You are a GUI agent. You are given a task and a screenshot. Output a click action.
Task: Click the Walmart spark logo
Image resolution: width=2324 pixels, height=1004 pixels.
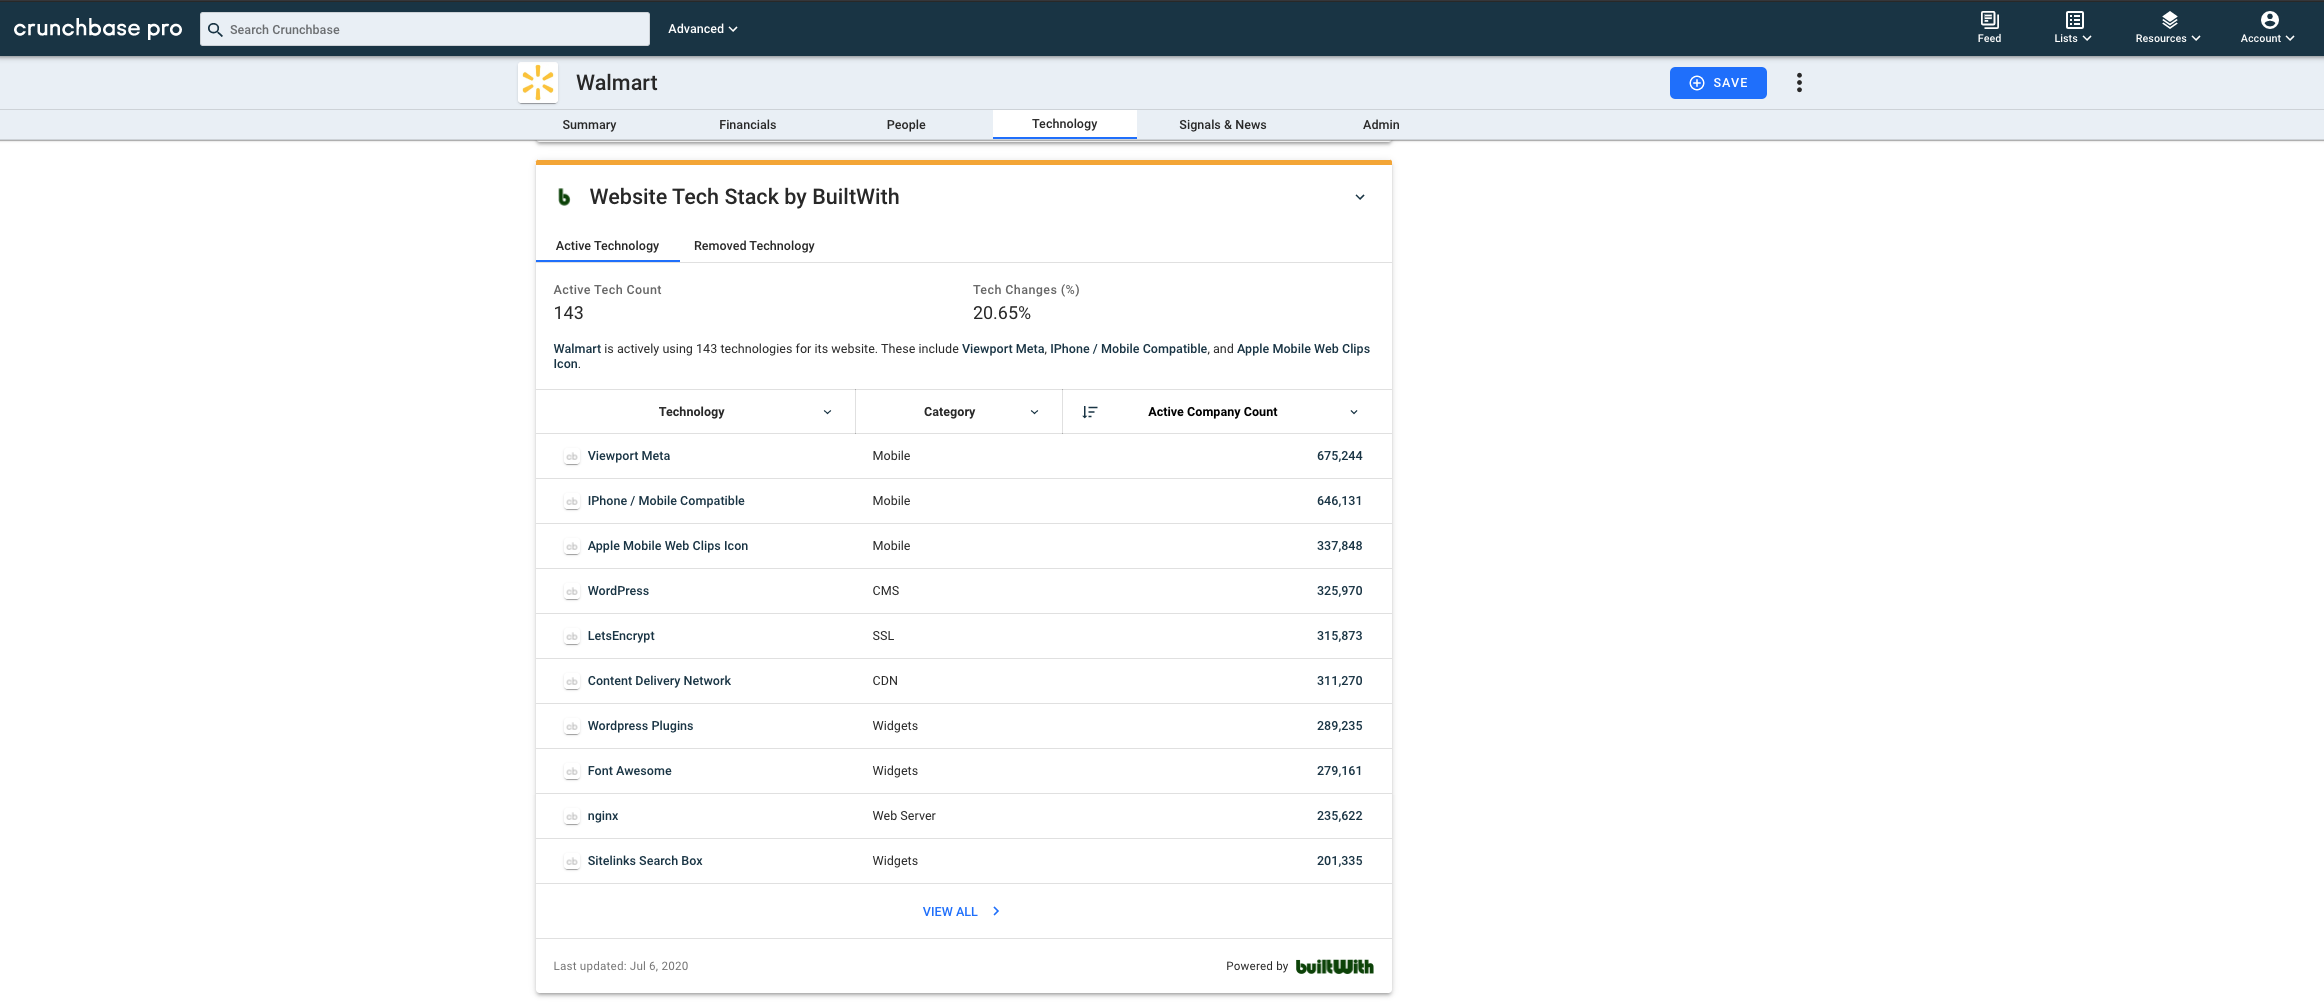pyautogui.click(x=538, y=83)
